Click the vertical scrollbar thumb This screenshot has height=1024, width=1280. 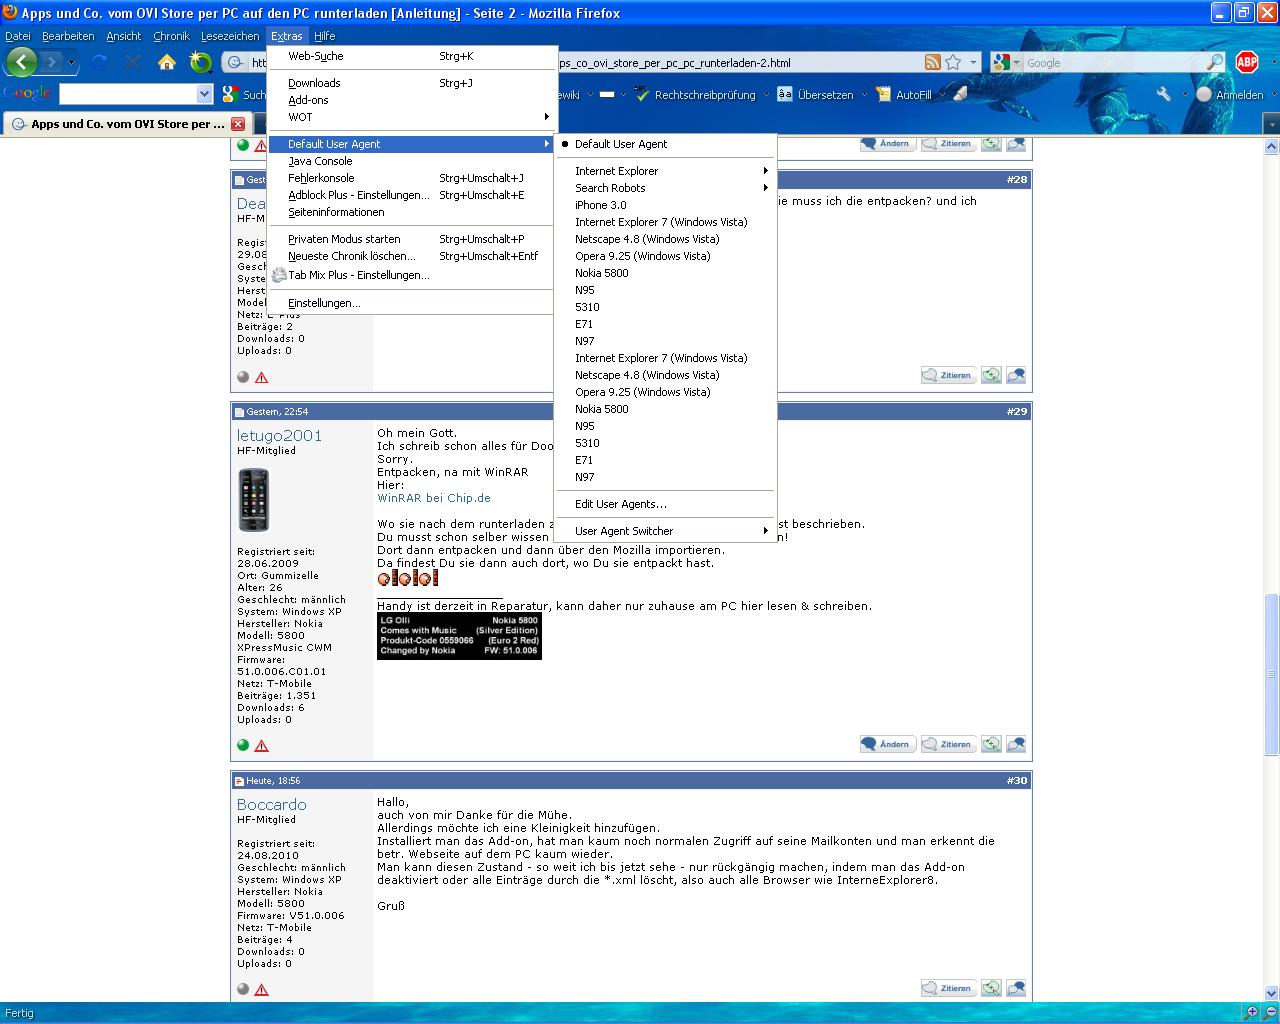(1272, 675)
